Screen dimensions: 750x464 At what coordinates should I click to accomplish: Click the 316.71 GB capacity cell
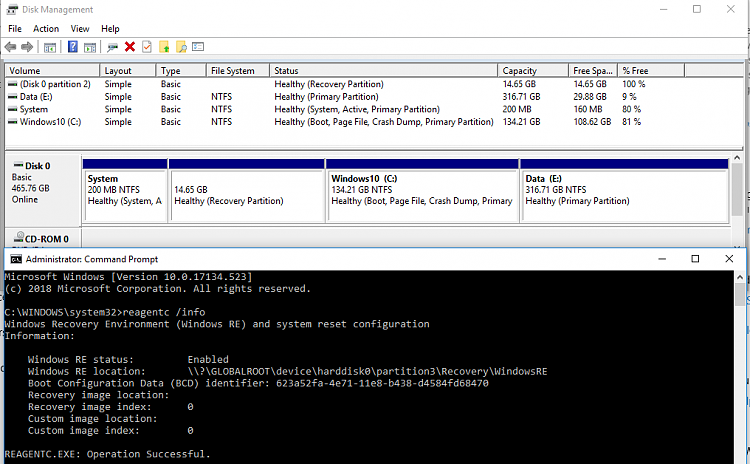(521, 97)
